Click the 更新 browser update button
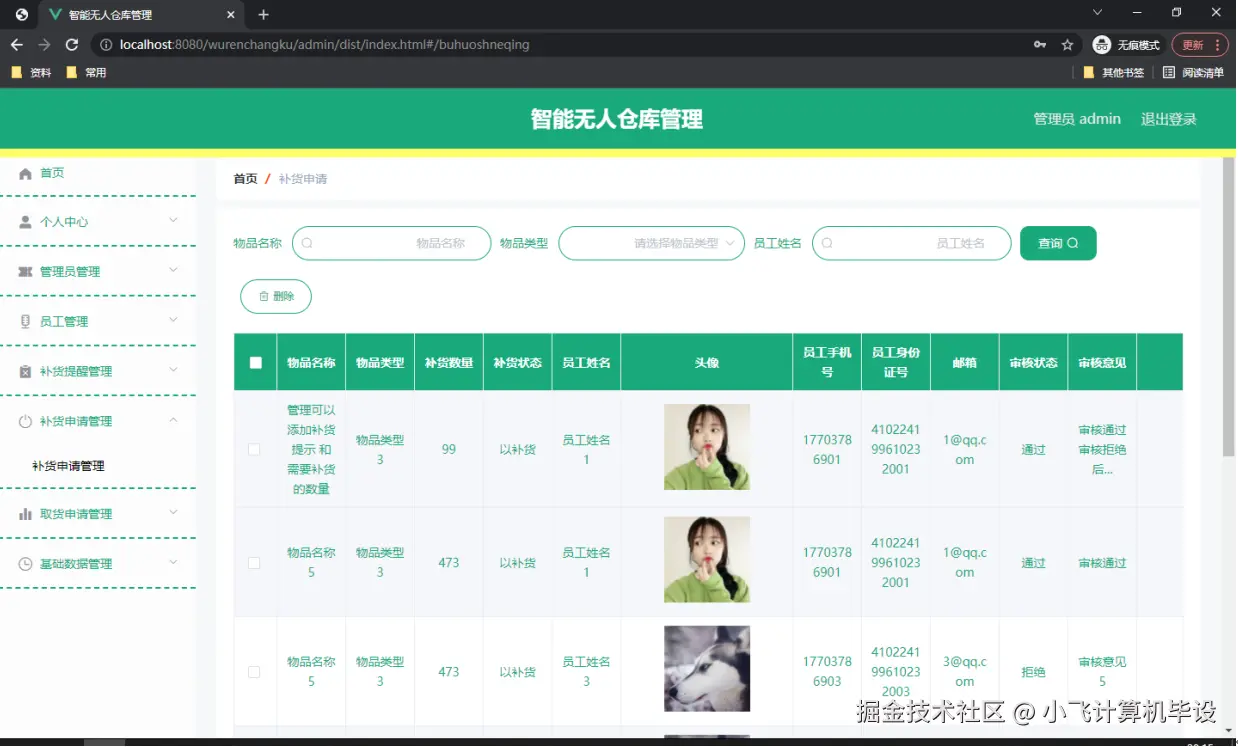This screenshot has width=1238, height=747. 1199,45
